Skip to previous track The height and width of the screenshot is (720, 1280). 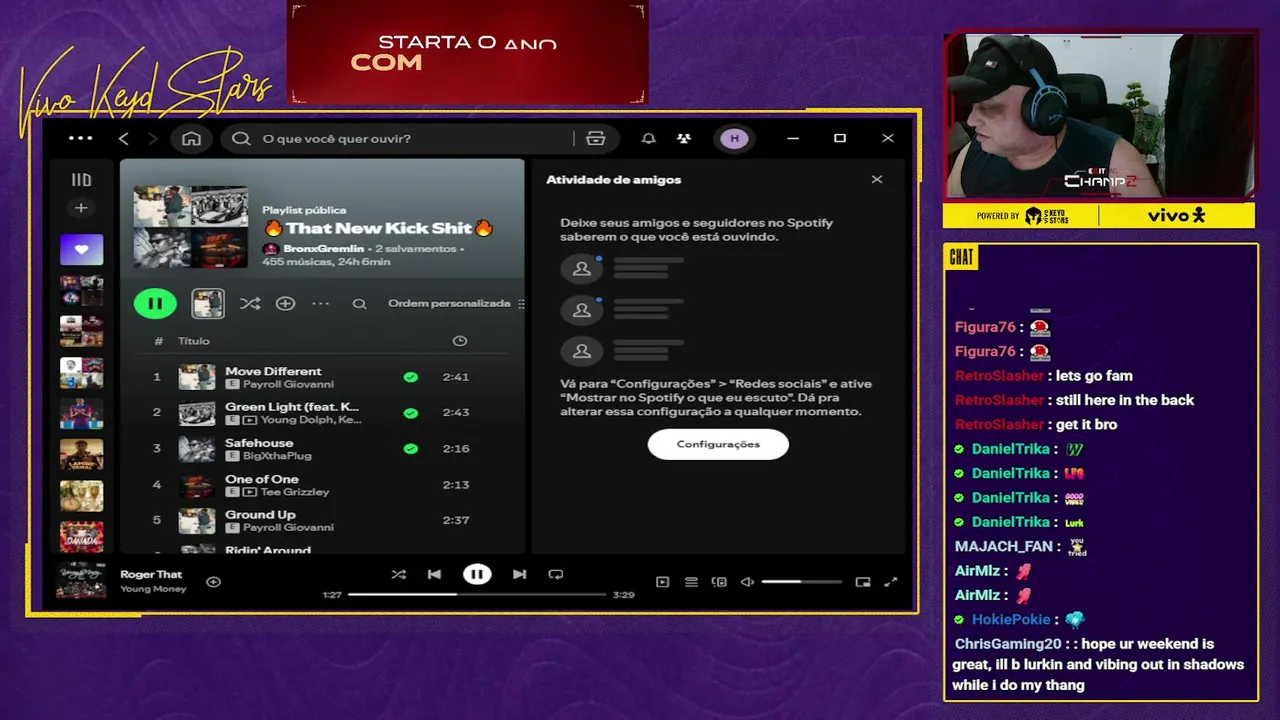(x=434, y=574)
